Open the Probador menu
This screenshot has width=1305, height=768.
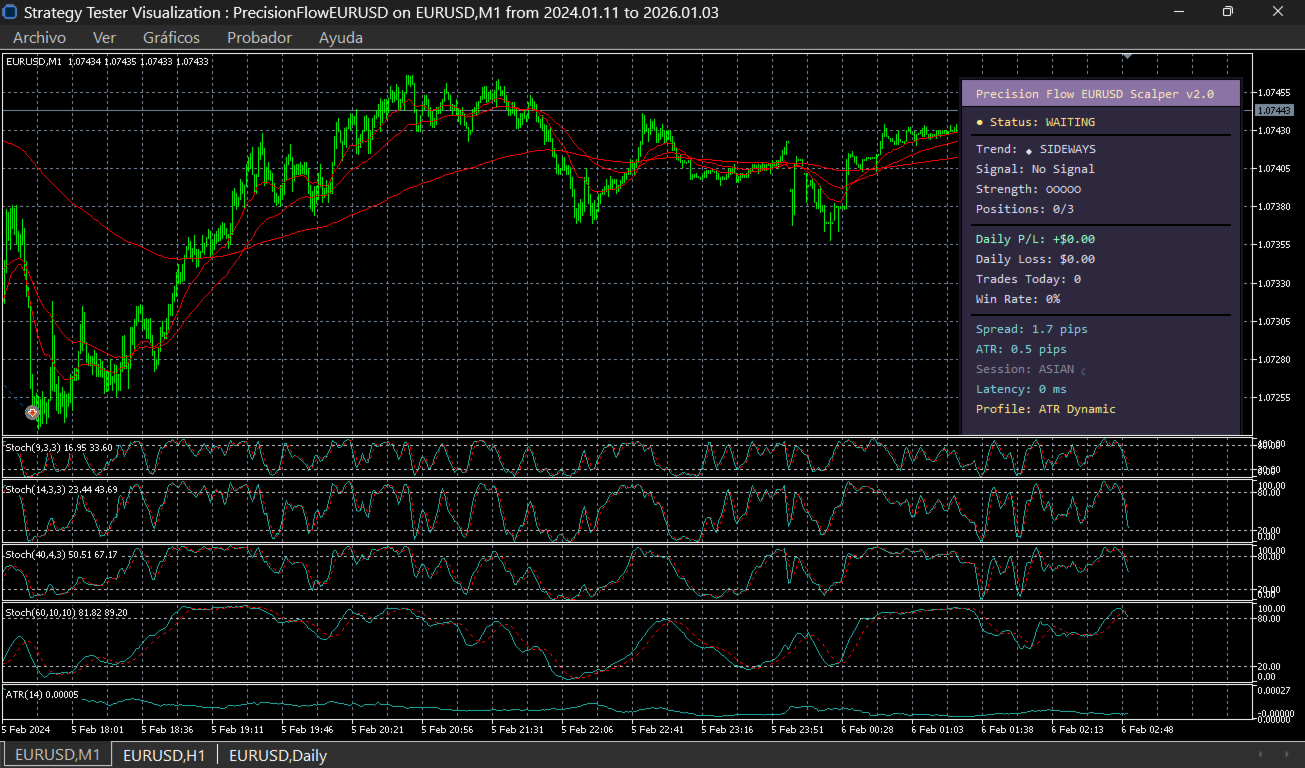[259, 38]
